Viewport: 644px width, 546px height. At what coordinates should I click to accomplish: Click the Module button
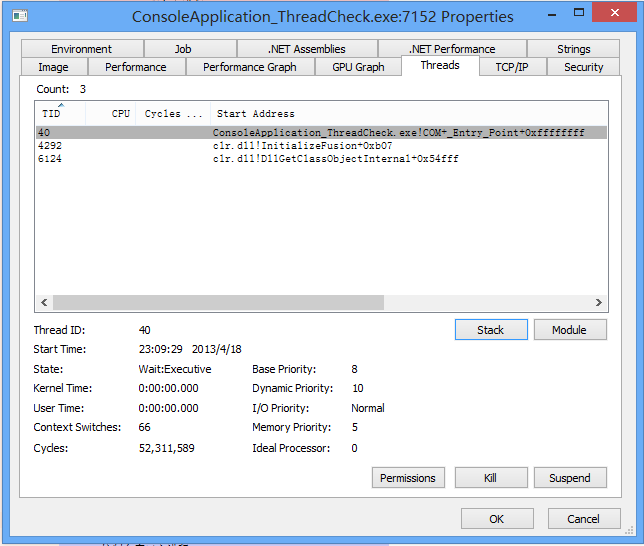click(x=569, y=330)
